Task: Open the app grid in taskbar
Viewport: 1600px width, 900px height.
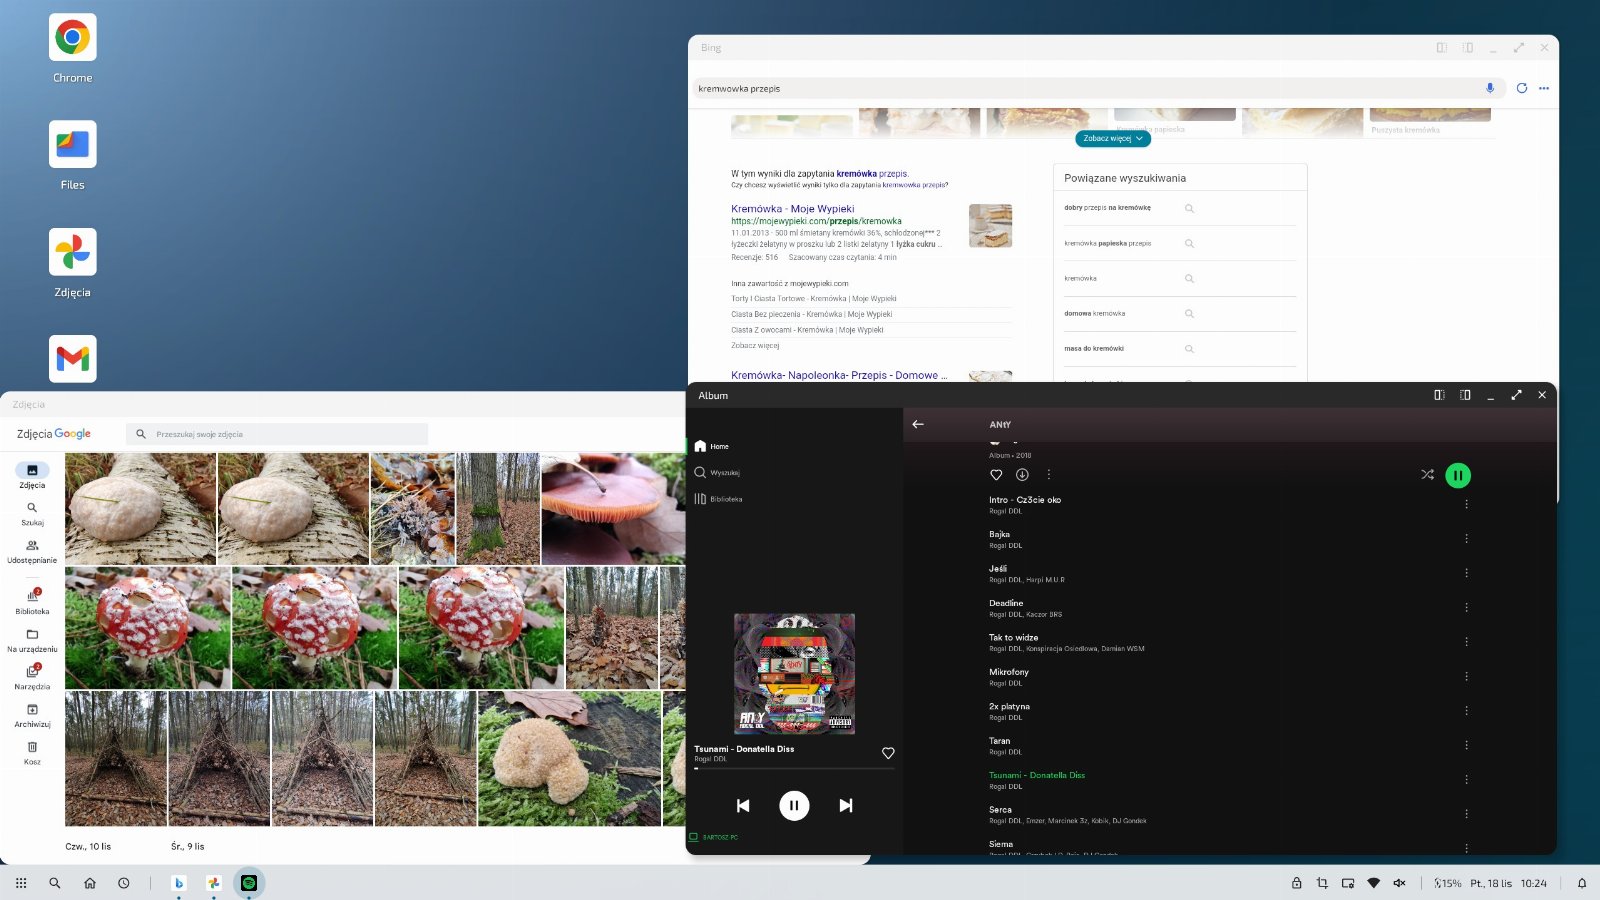Action: coord(21,883)
